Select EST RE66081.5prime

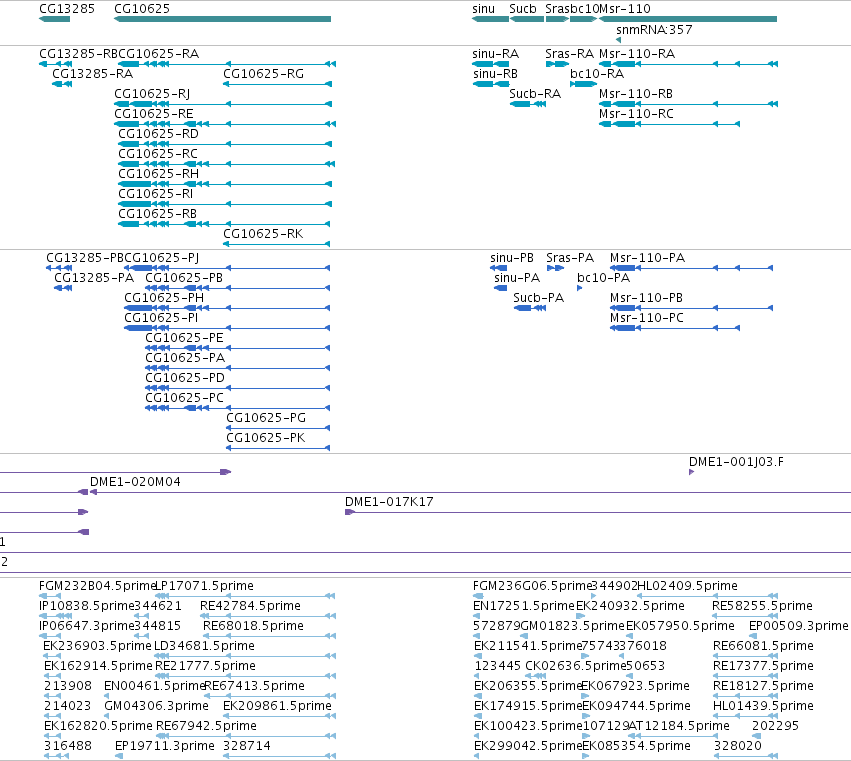pyautogui.click(x=745, y=656)
